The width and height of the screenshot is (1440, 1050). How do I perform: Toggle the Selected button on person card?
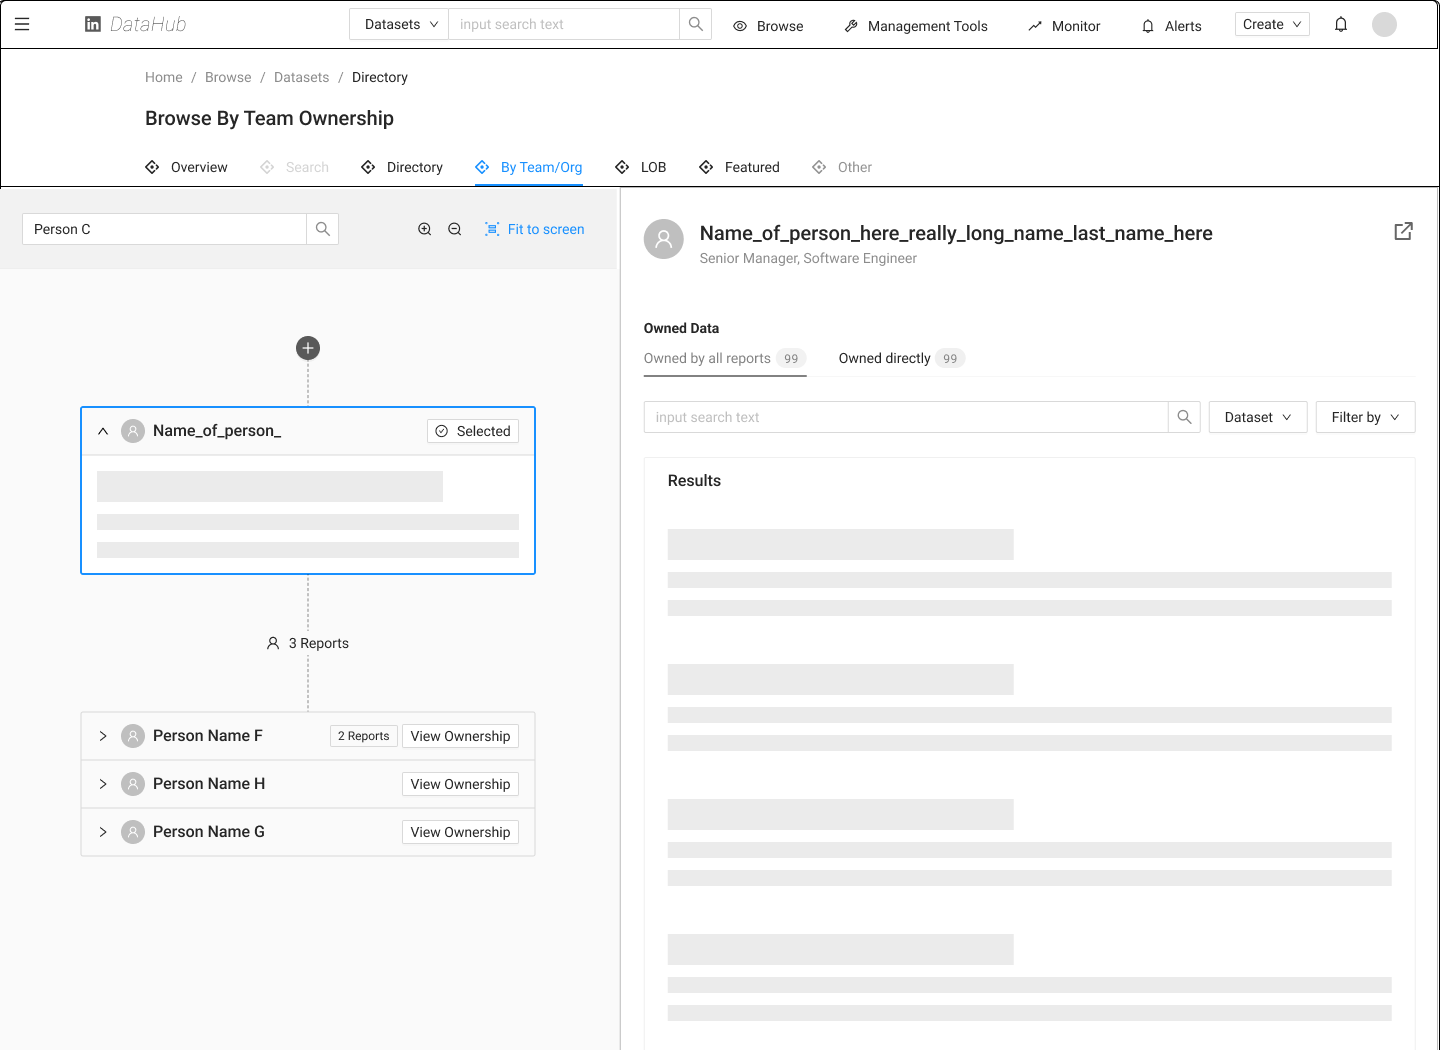tap(473, 431)
